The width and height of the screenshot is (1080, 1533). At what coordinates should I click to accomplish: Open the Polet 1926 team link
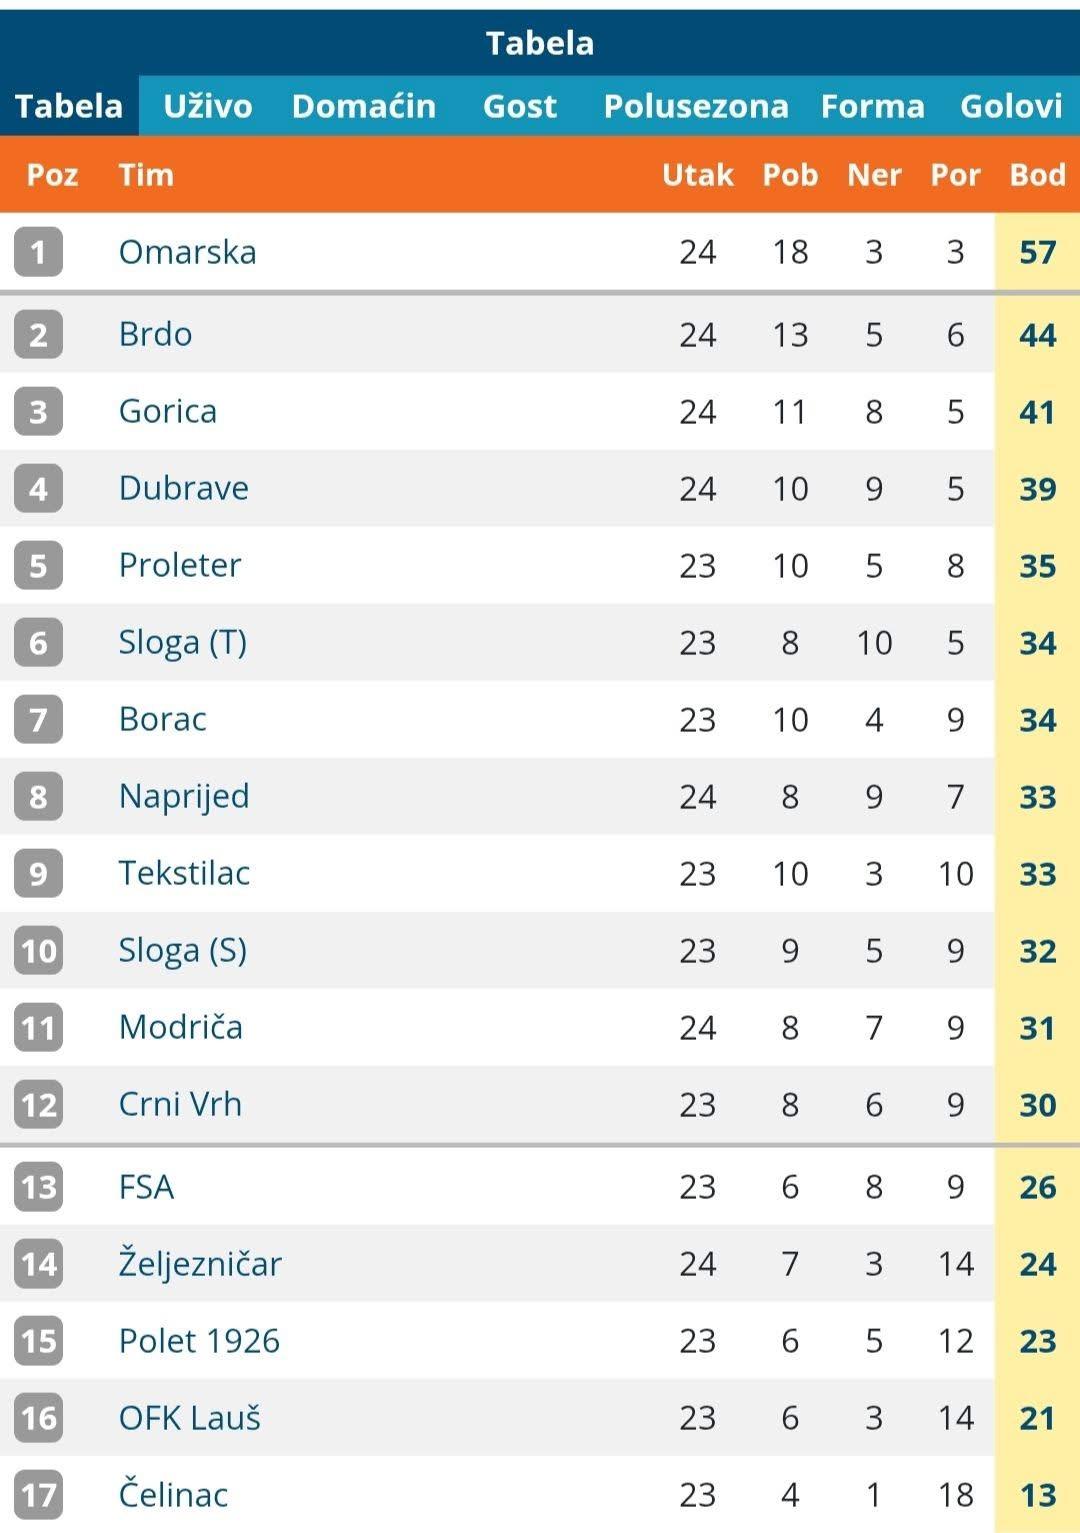tap(199, 1340)
